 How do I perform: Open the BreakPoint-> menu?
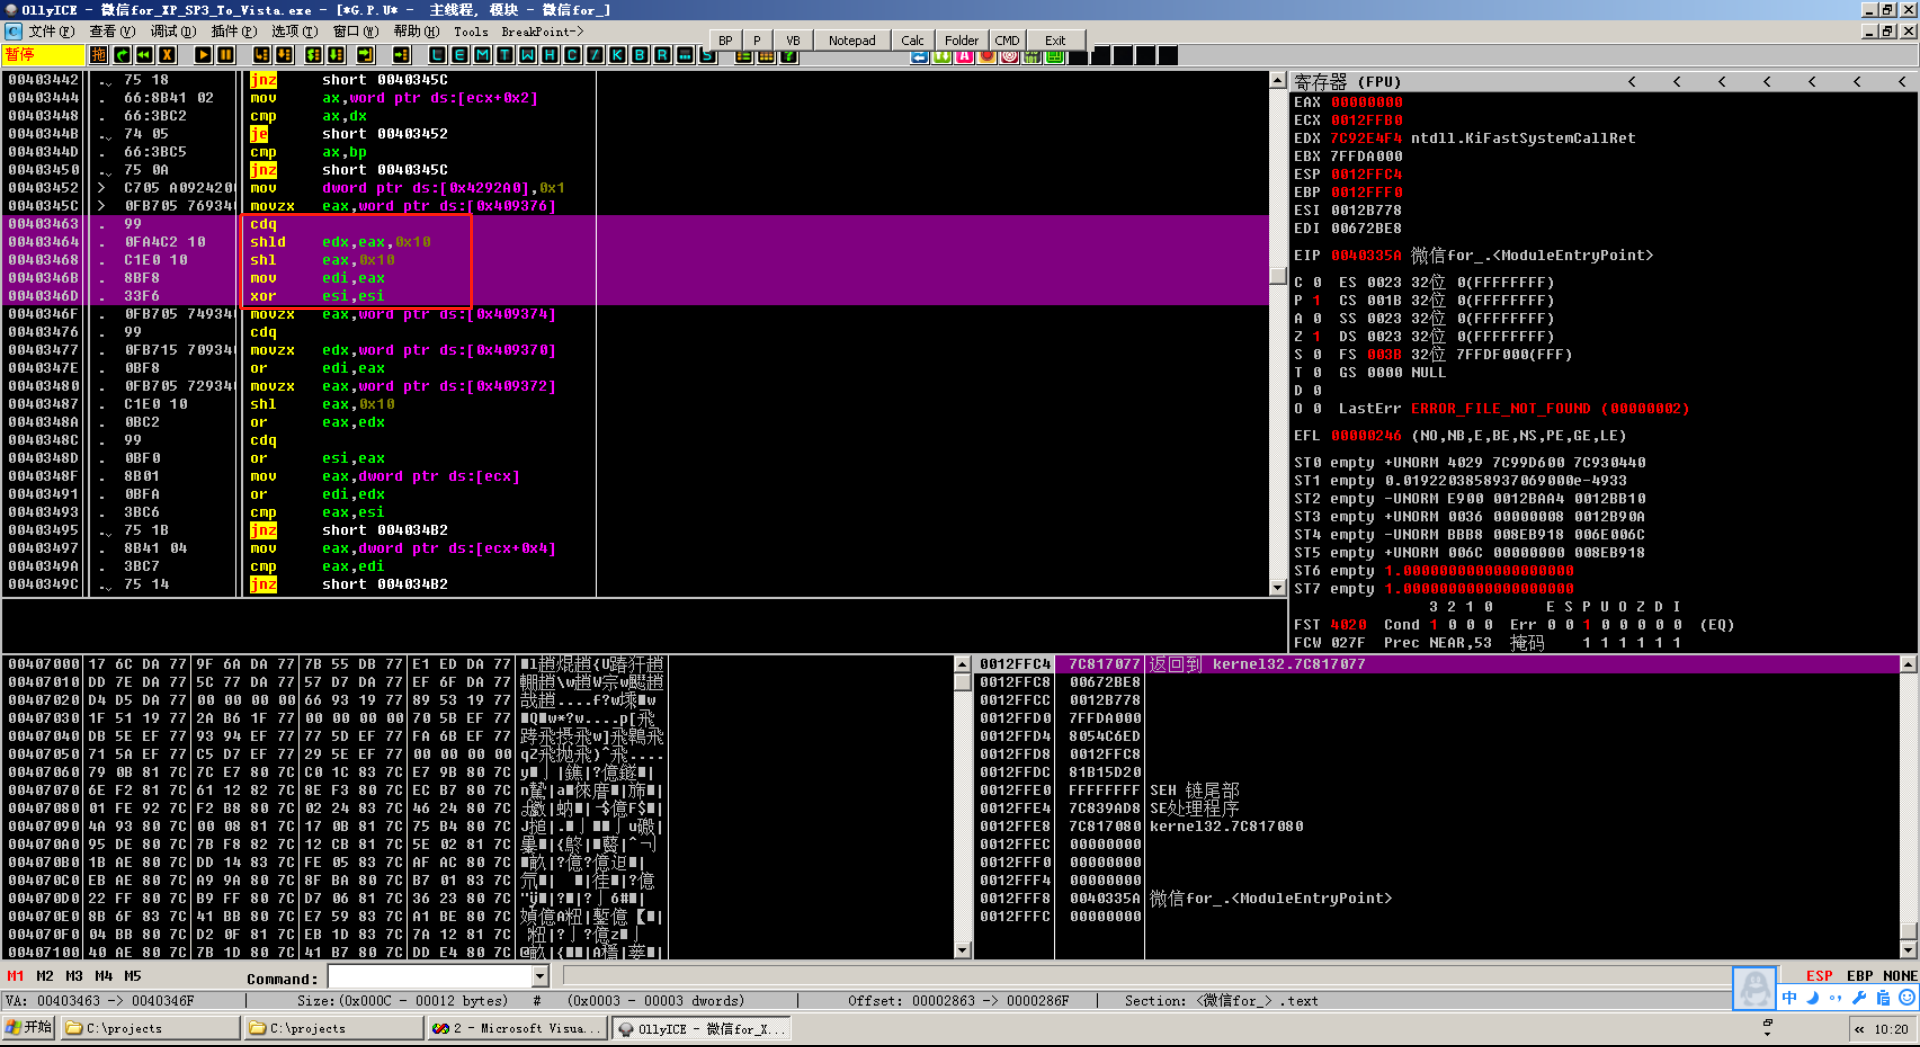coord(542,31)
